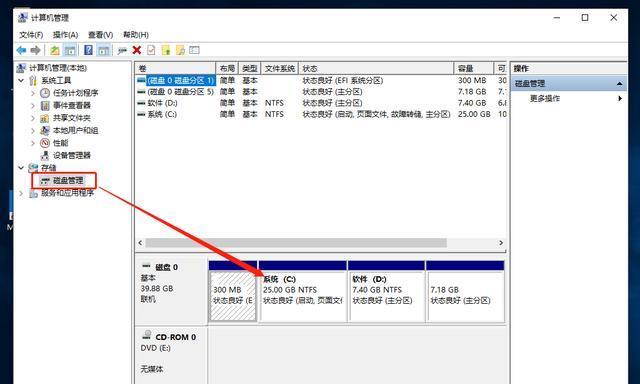Click the gray Forward arrow in toolbar
Viewport: 640px width, 384px height.
36,50
